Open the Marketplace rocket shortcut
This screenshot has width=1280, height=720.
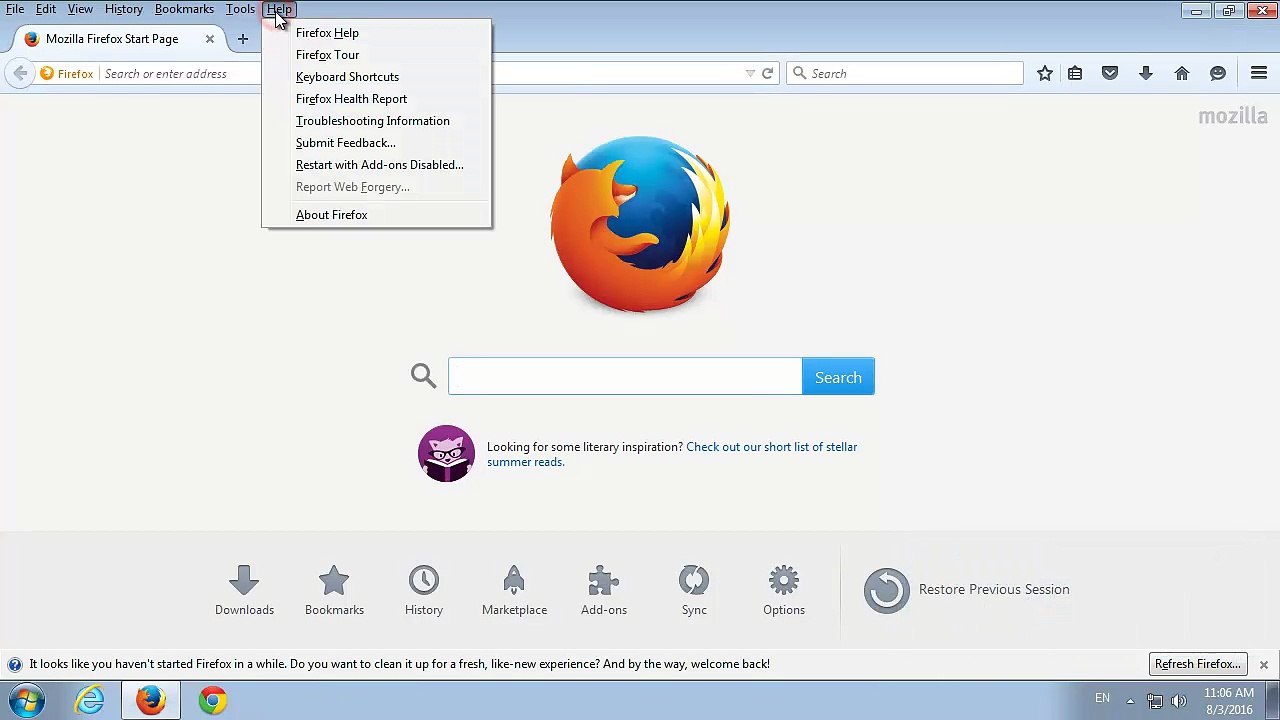pyautogui.click(x=514, y=590)
